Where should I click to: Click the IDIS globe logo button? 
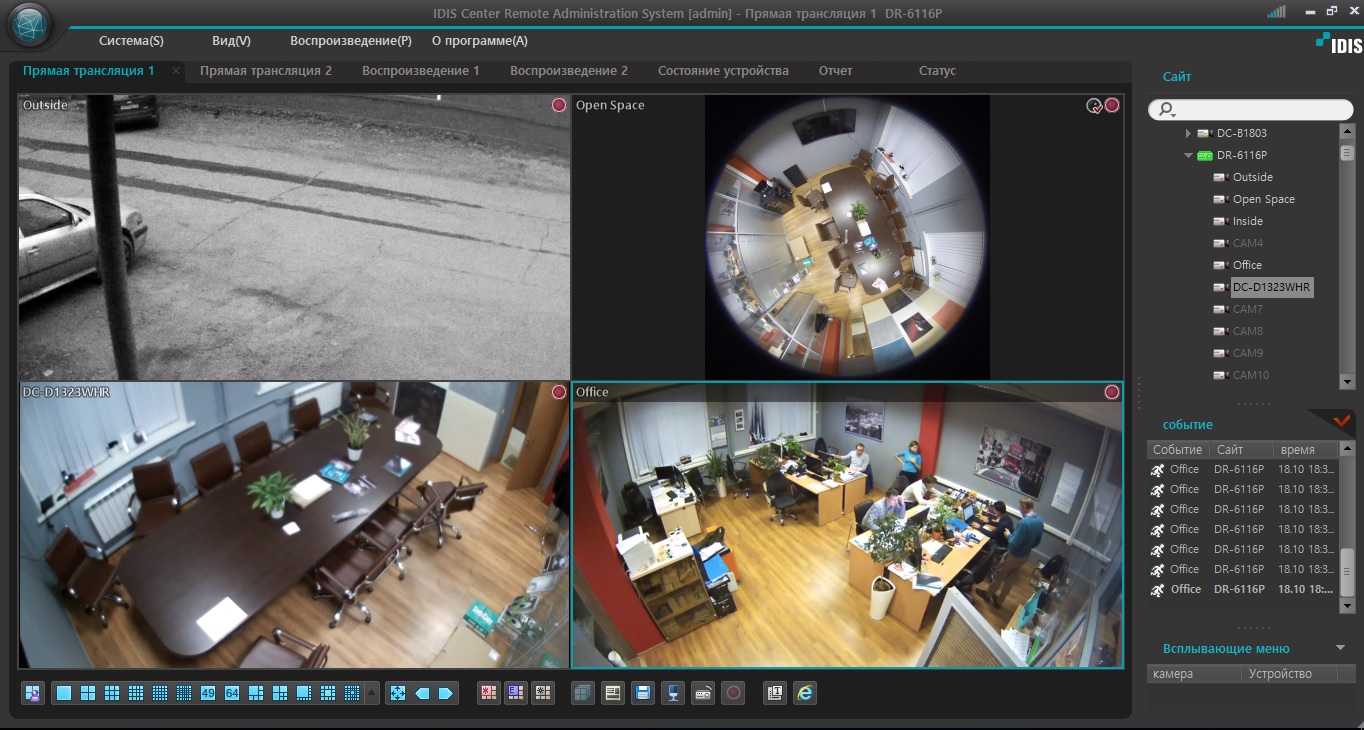tap(30, 27)
